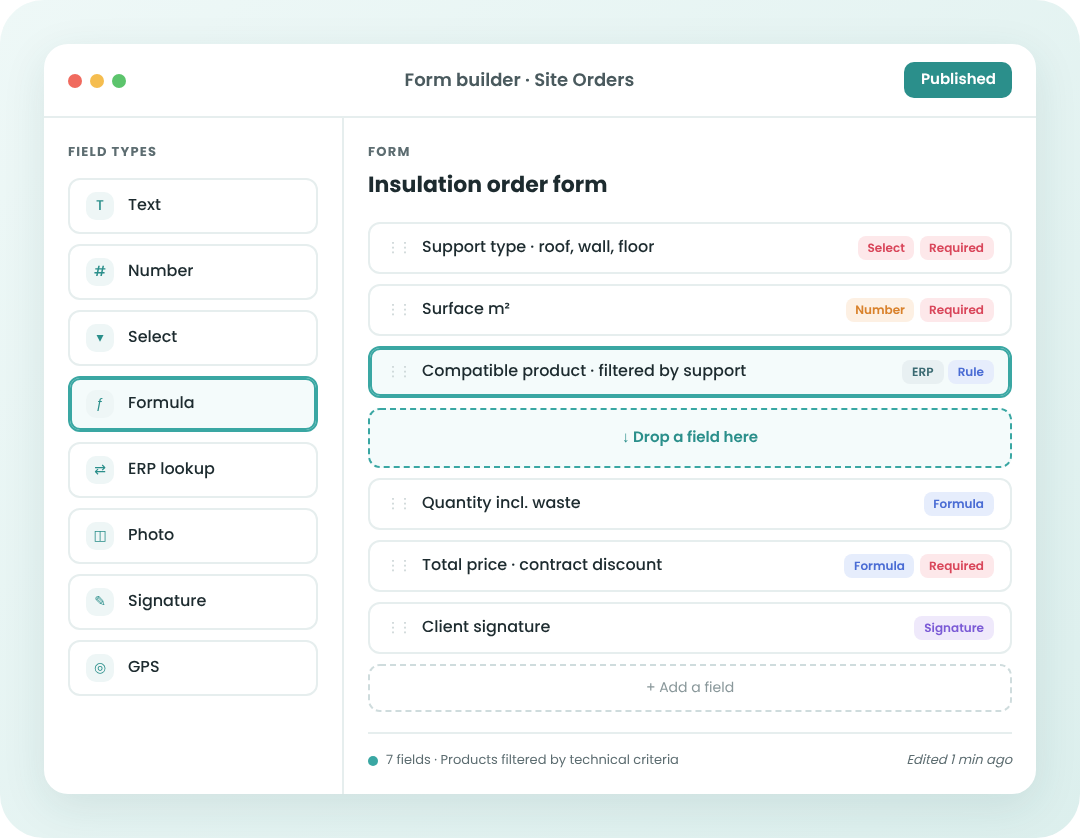Click the Published button
1080x838 pixels.
pyautogui.click(x=957, y=80)
